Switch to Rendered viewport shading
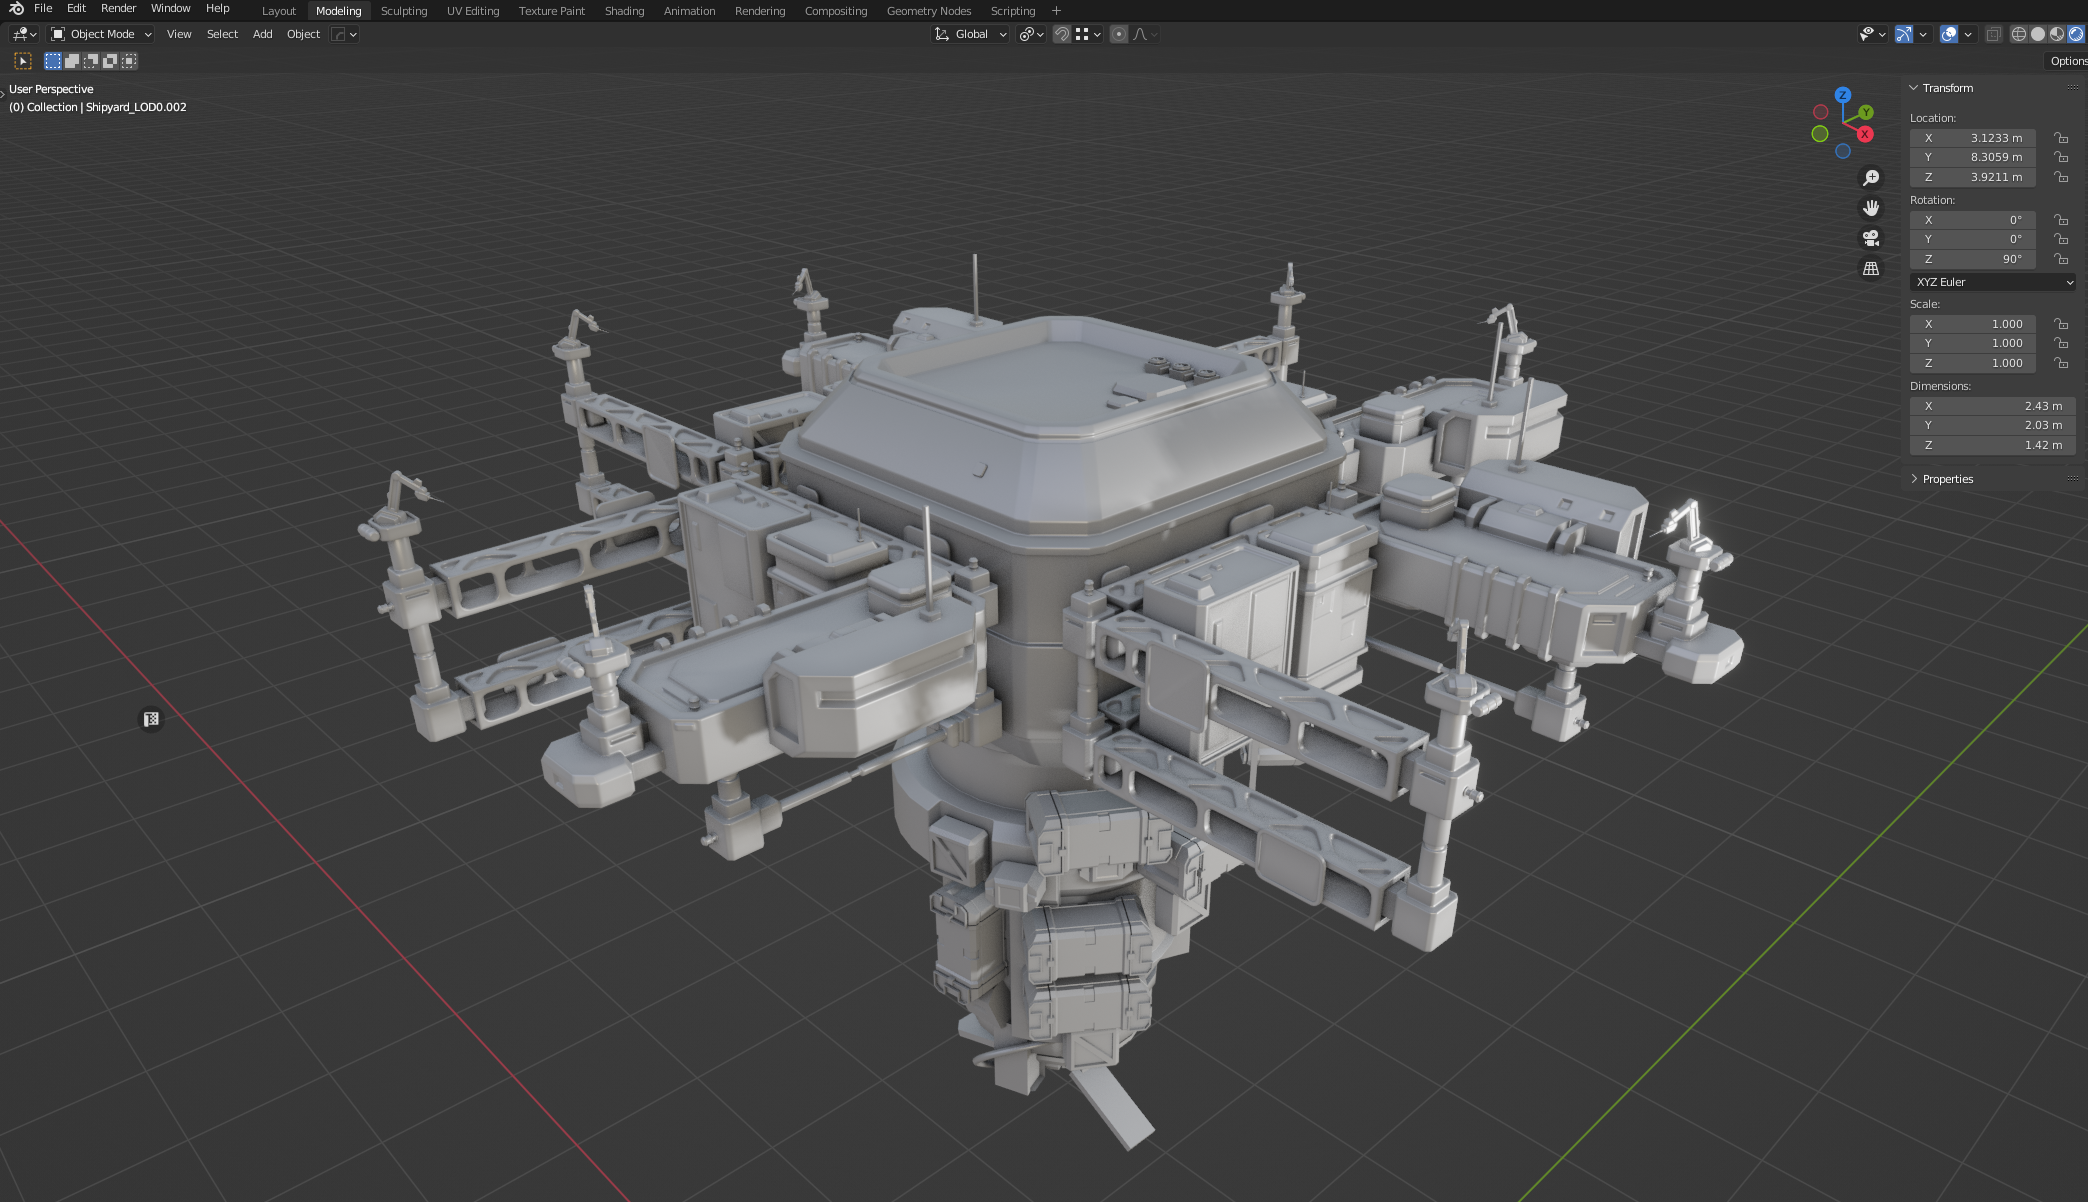Image resolution: width=2088 pixels, height=1202 pixels. click(x=2076, y=34)
